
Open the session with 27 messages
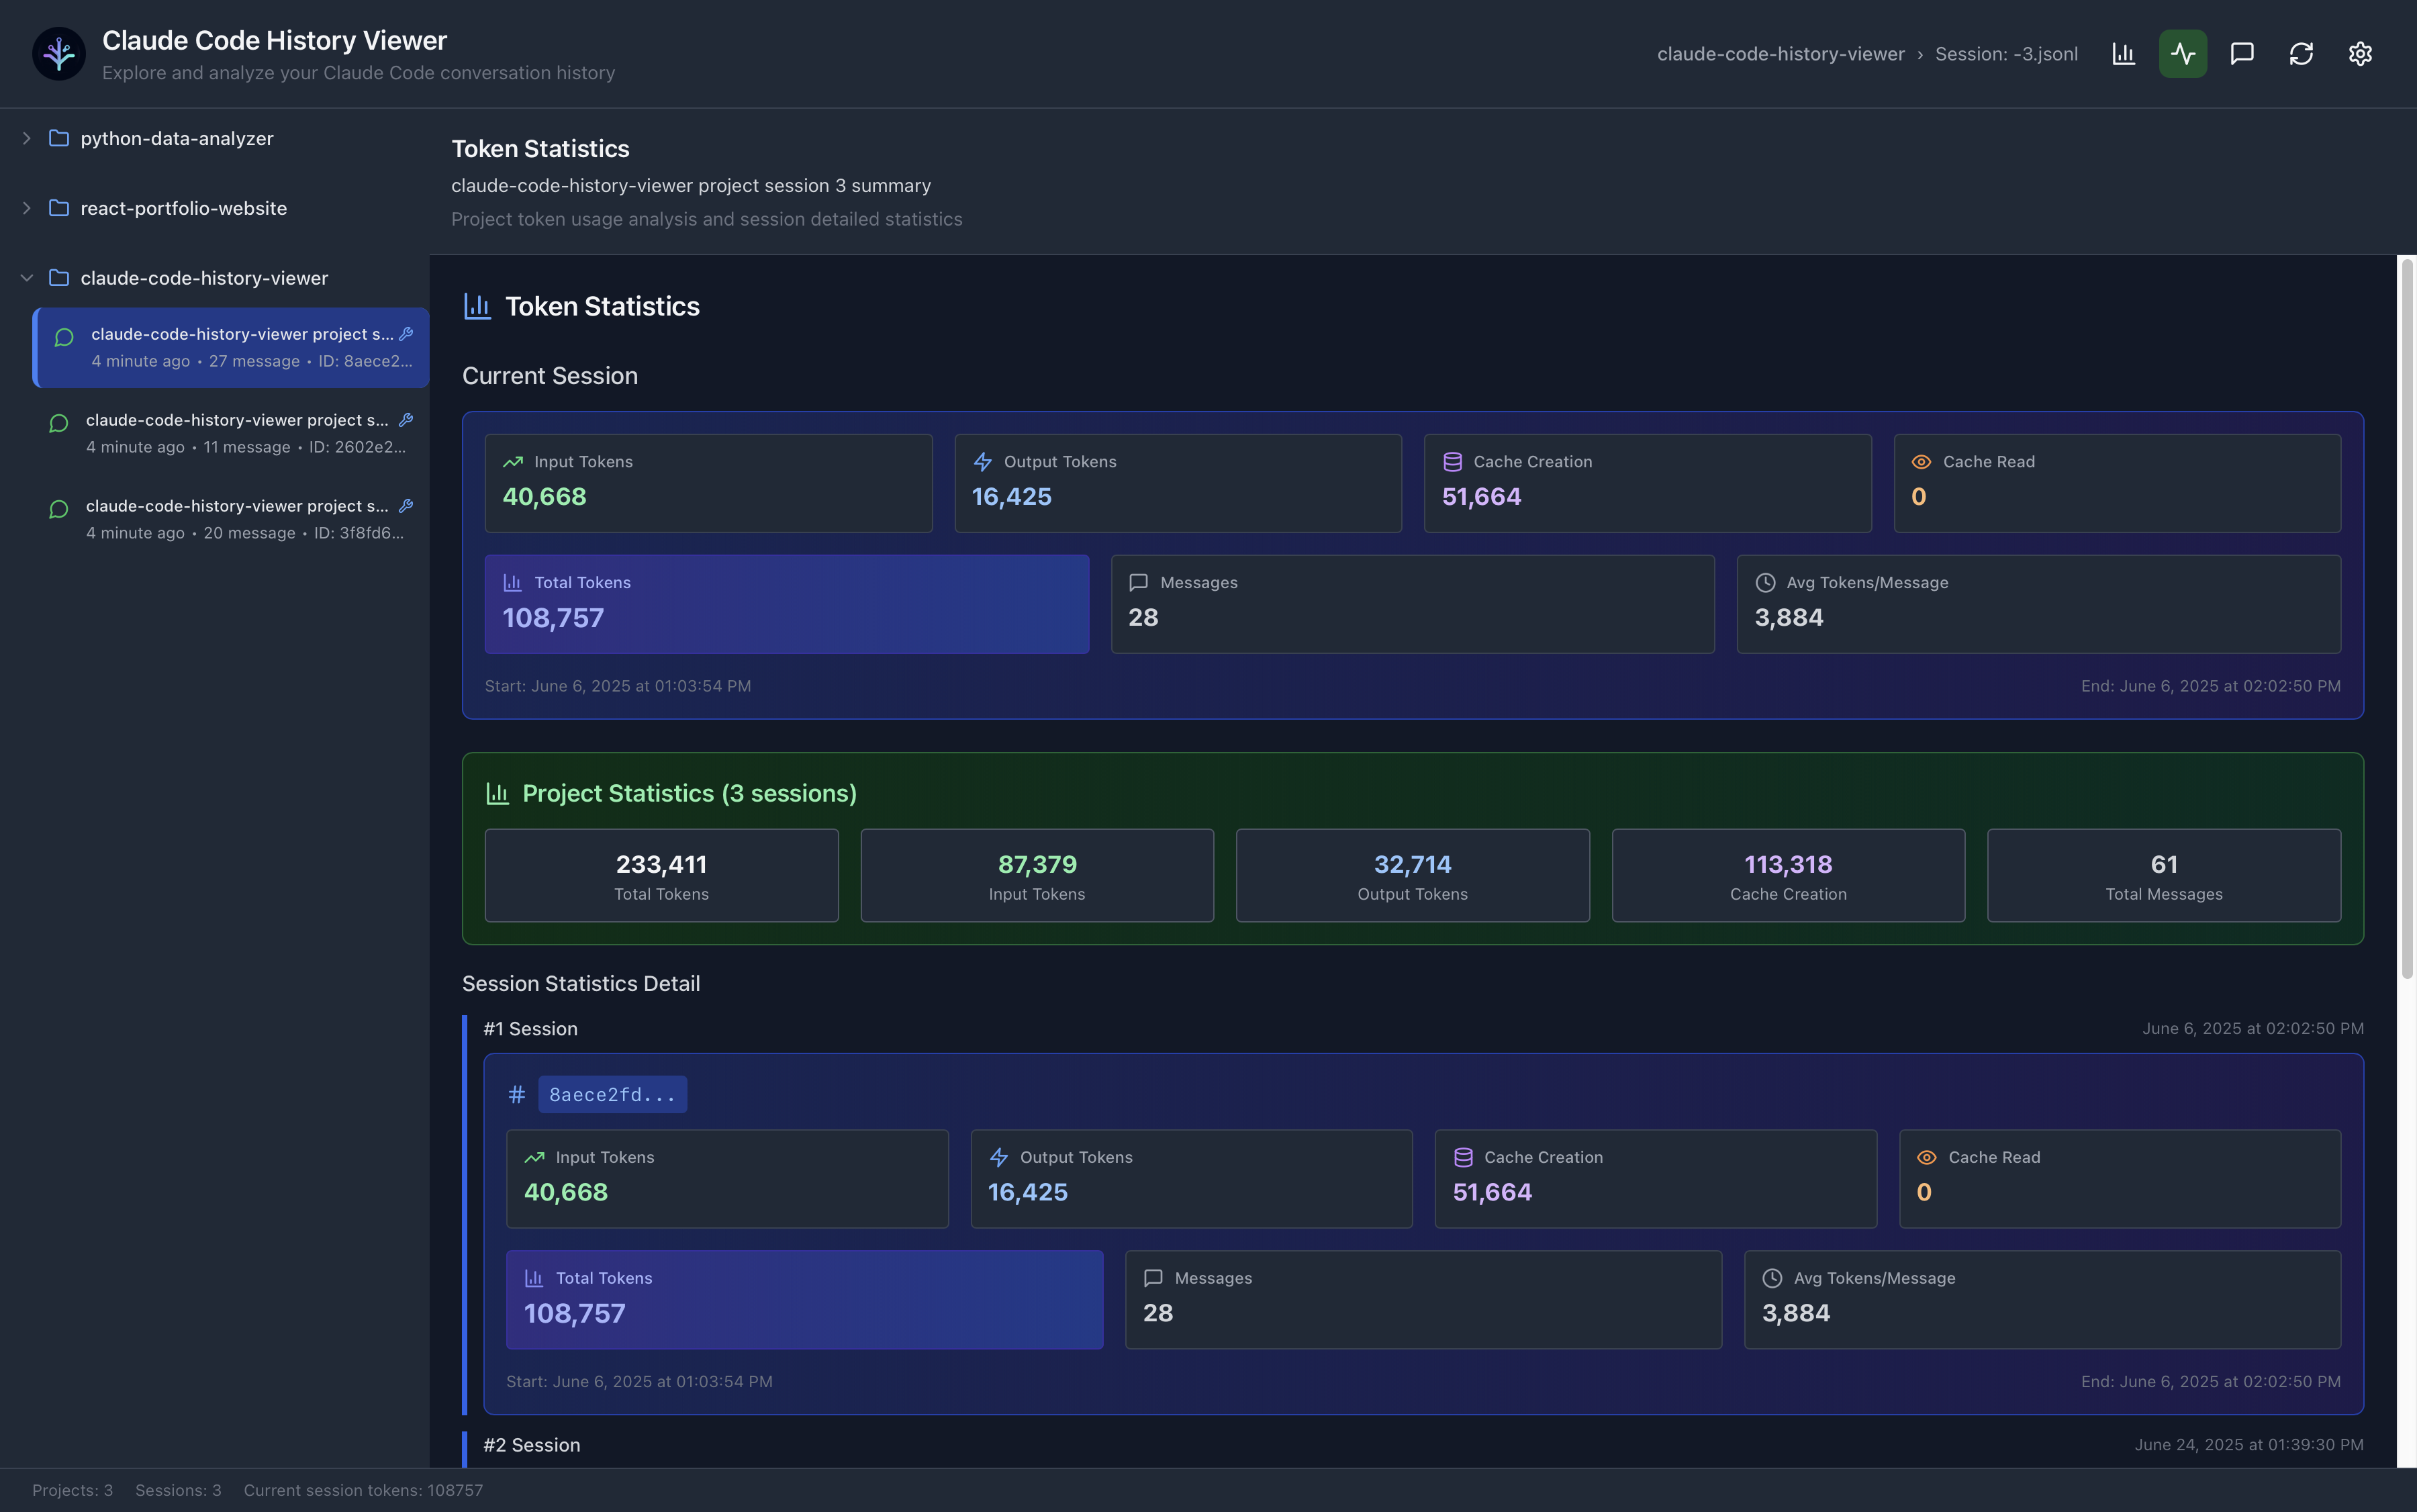pyautogui.click(x=231, y=347)
